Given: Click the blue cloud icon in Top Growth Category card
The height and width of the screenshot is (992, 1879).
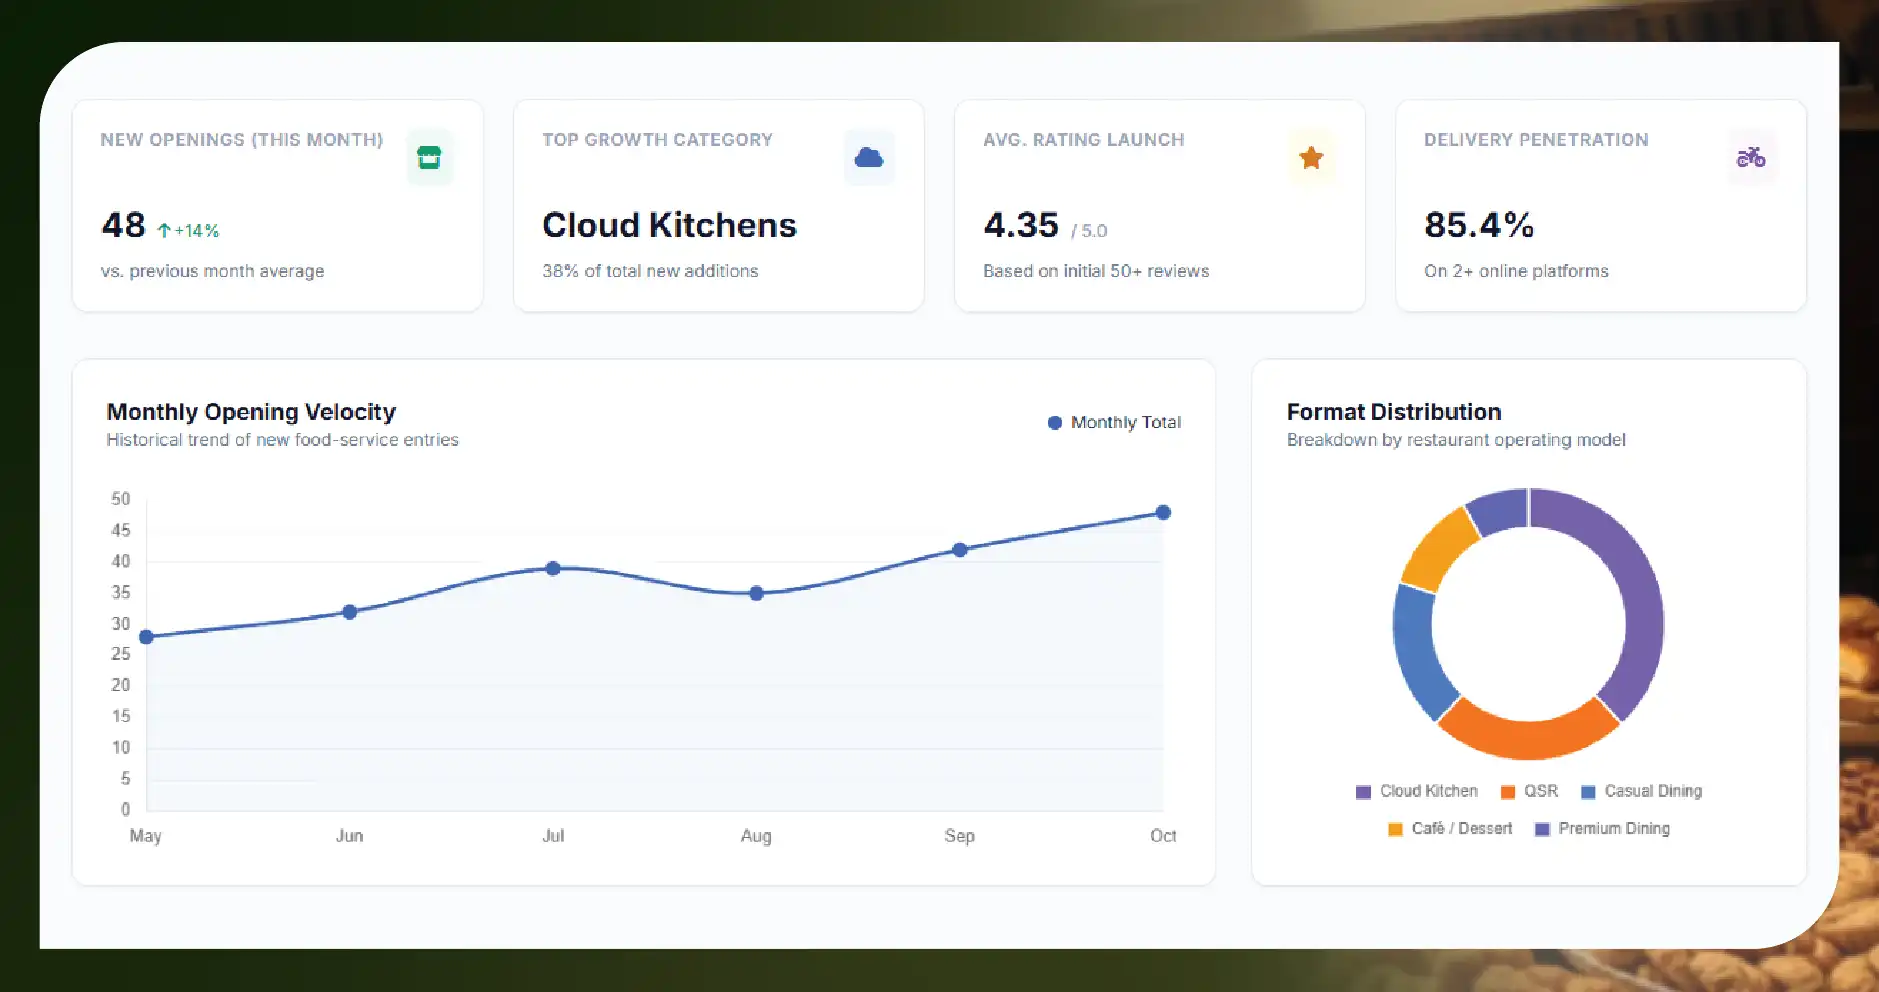Looking at the screenshot, I should tap(869, 157).
